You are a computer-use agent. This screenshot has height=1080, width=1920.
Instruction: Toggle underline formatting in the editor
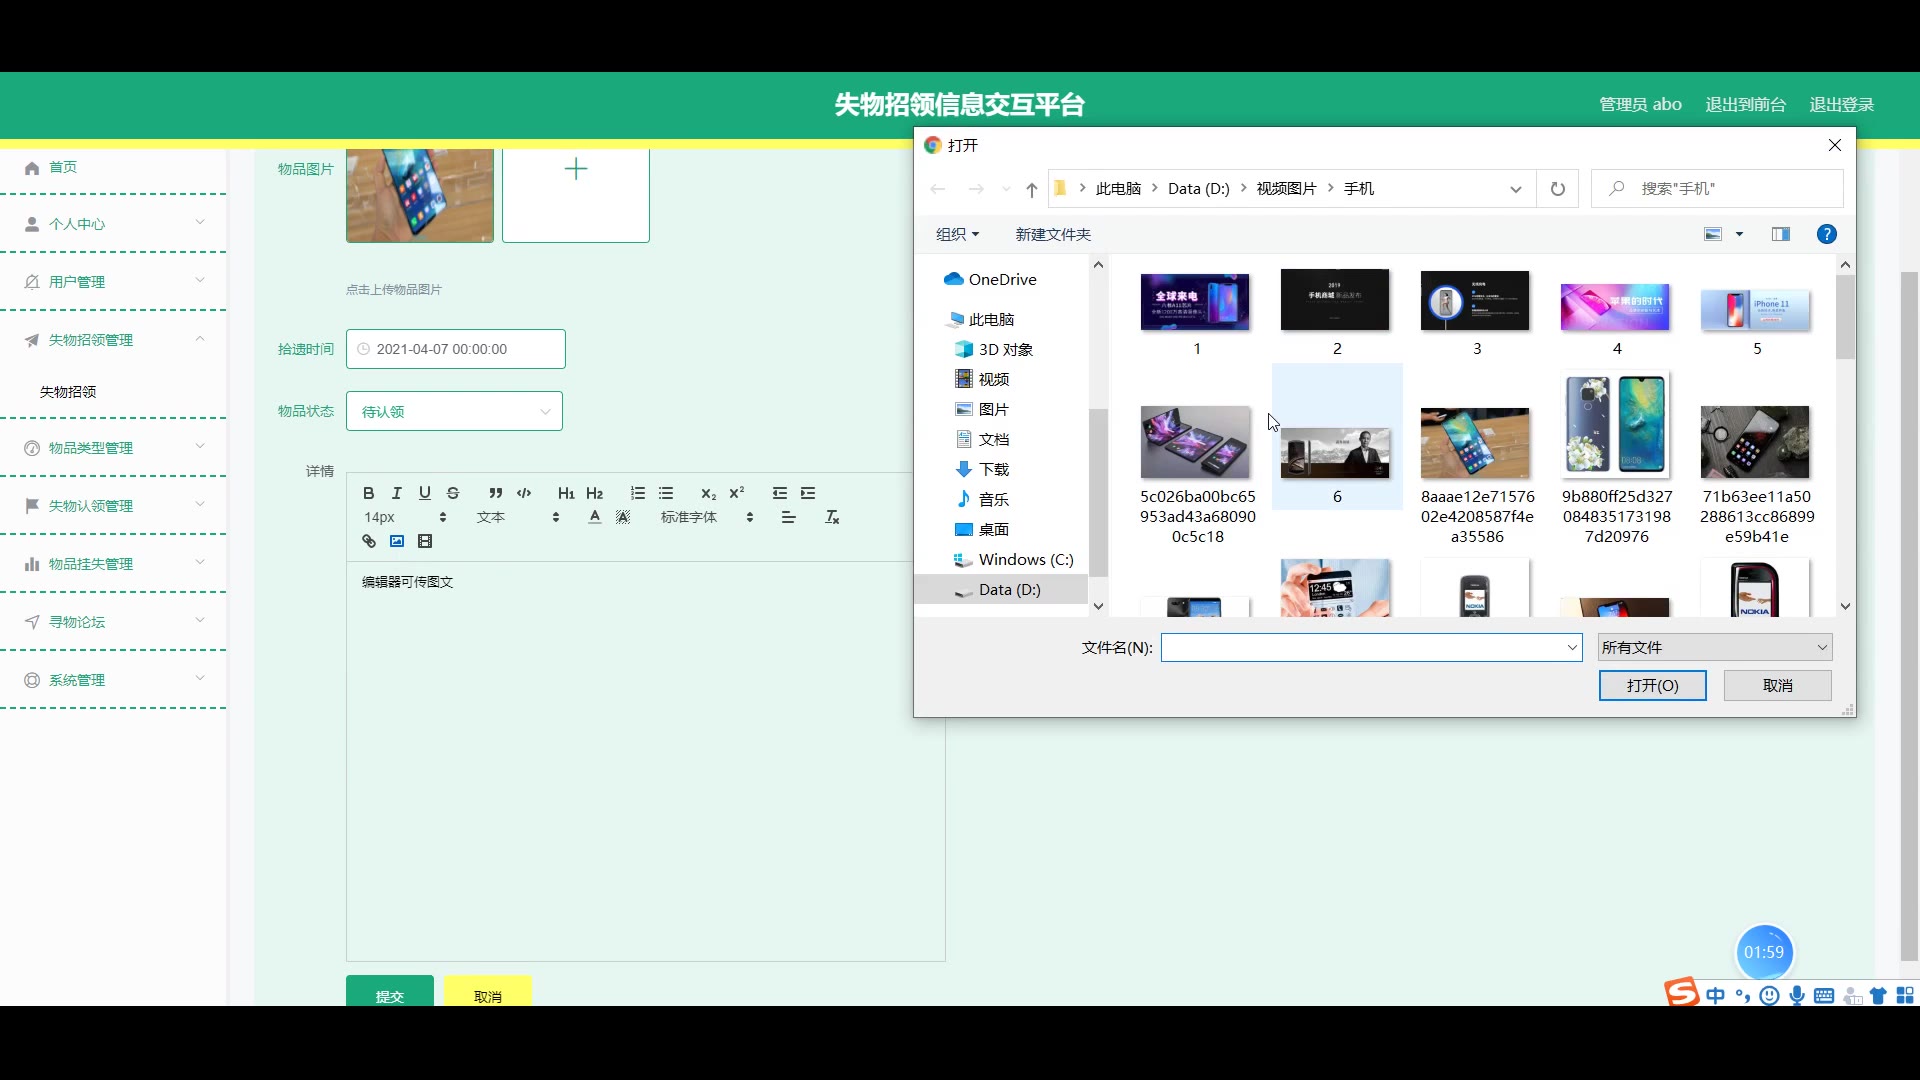(x=425, y=493)
